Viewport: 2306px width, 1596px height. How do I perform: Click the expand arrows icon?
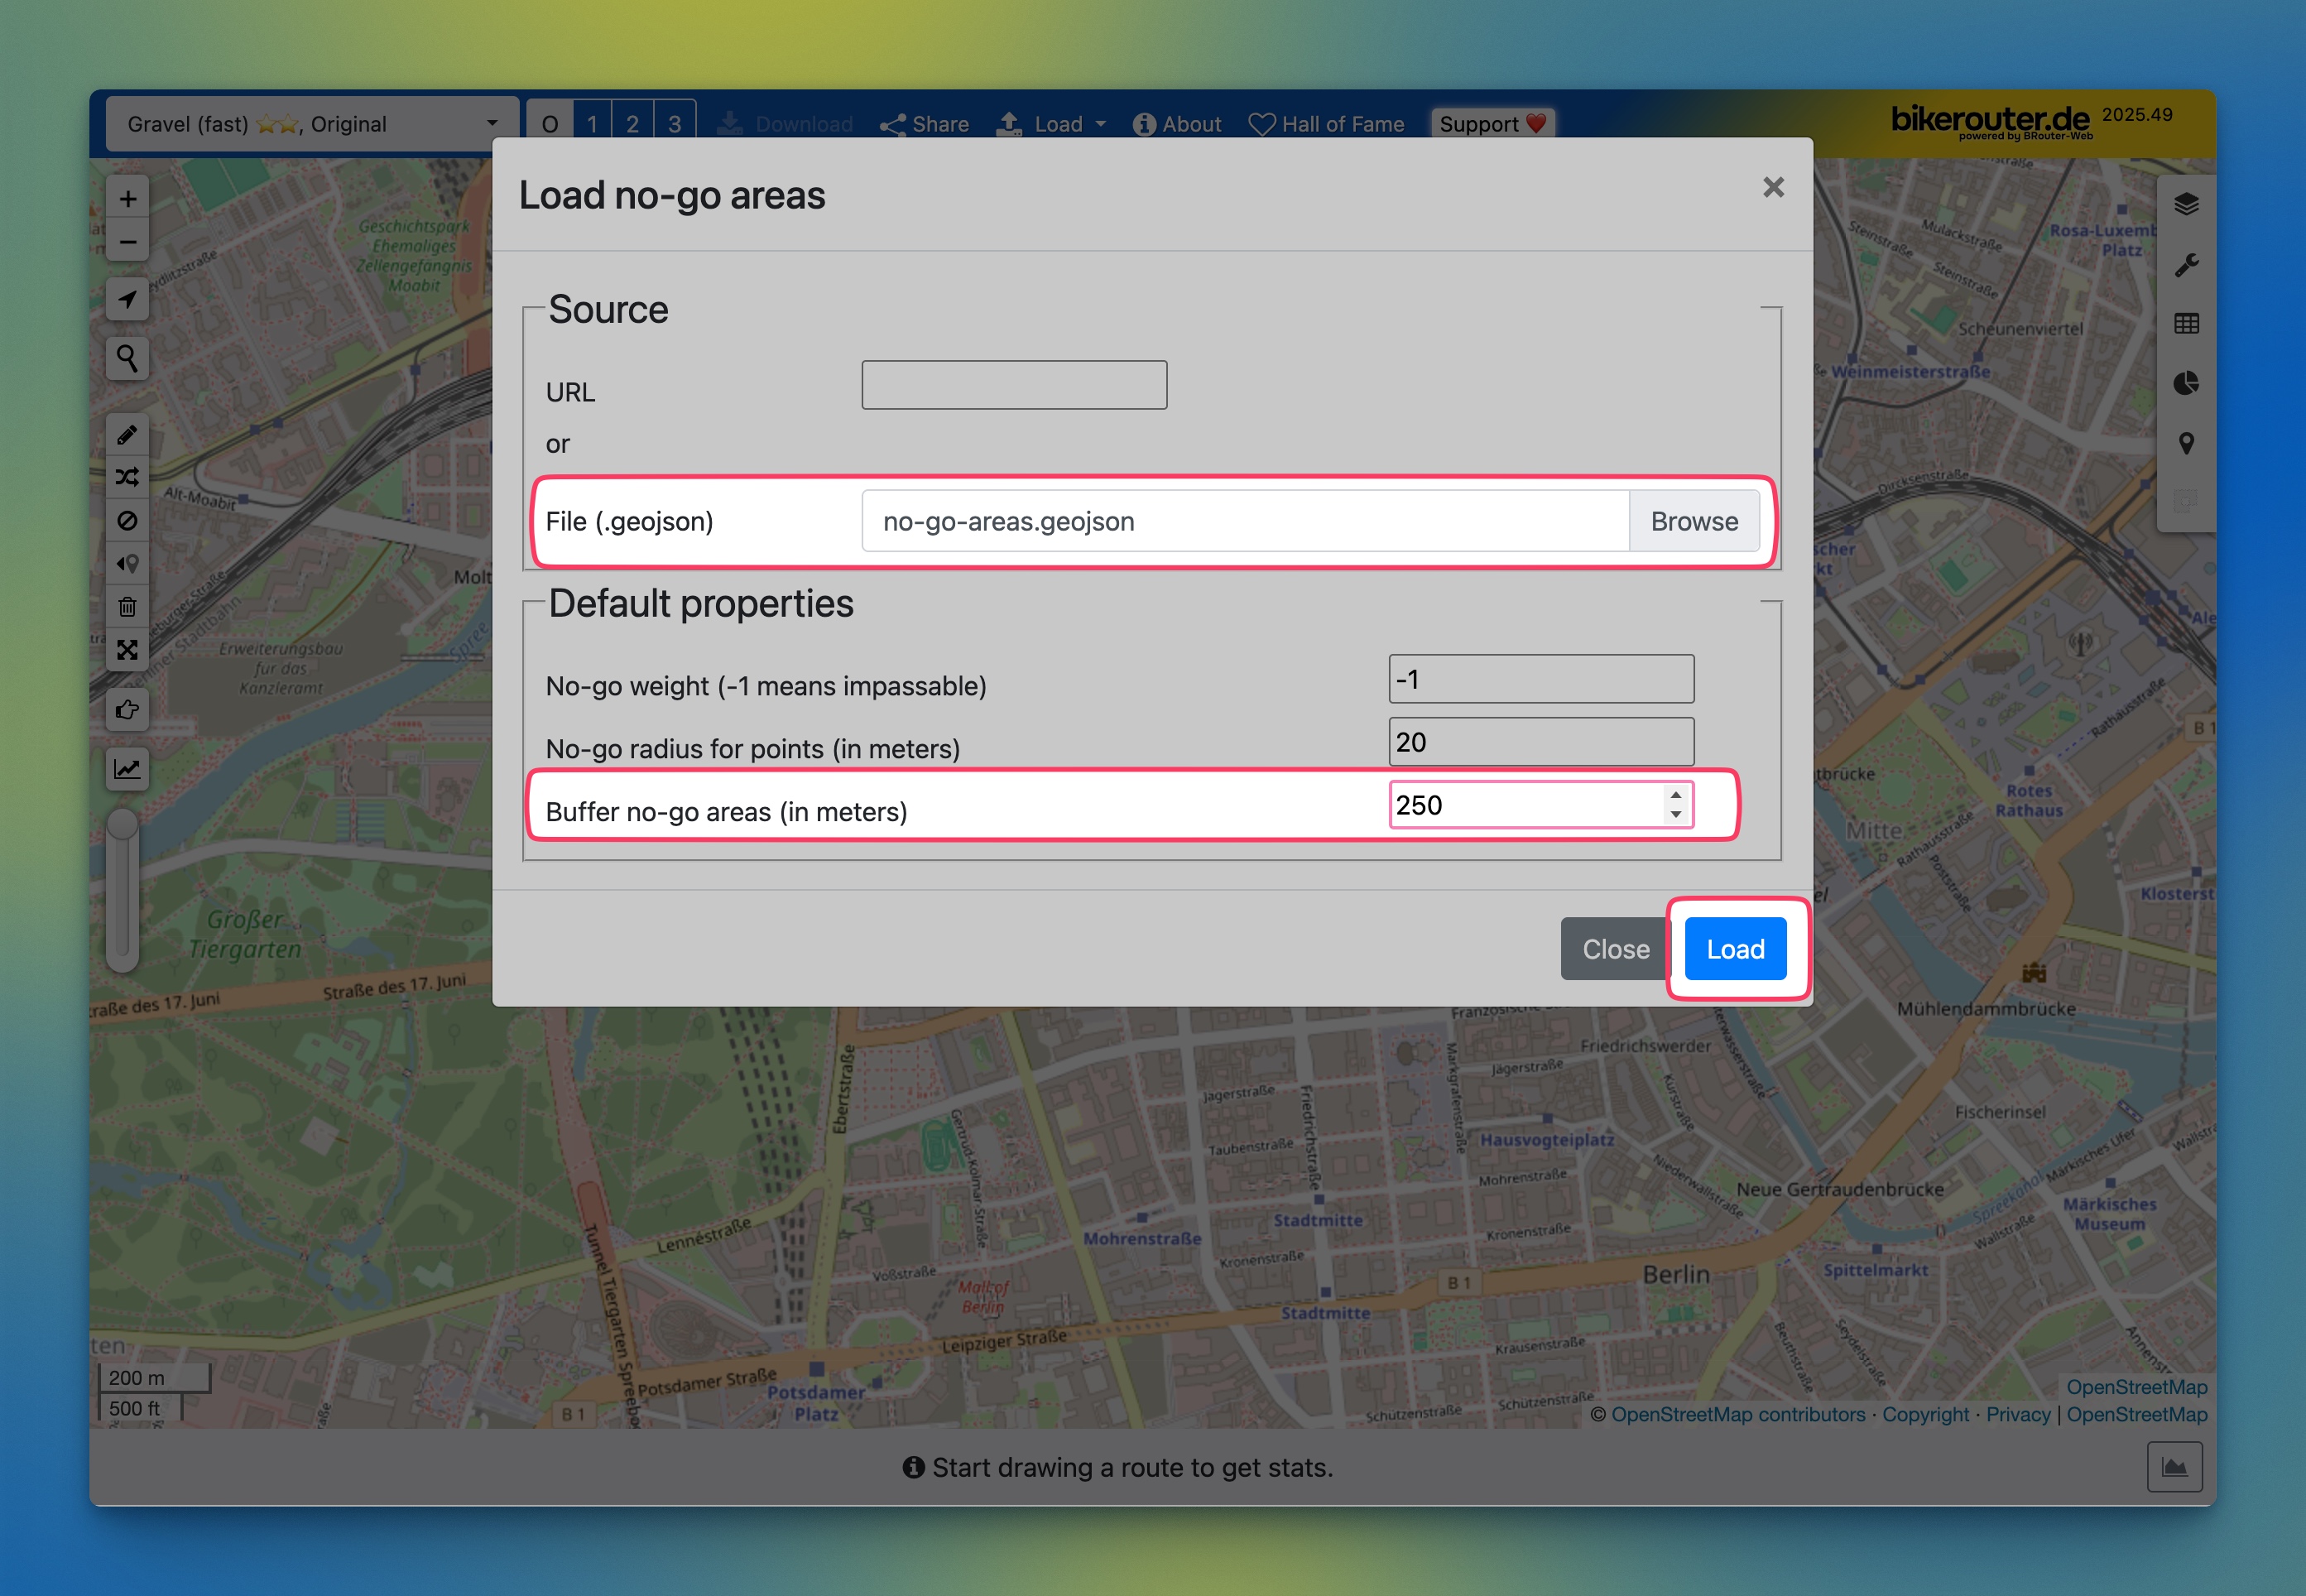tap(127, 650)
